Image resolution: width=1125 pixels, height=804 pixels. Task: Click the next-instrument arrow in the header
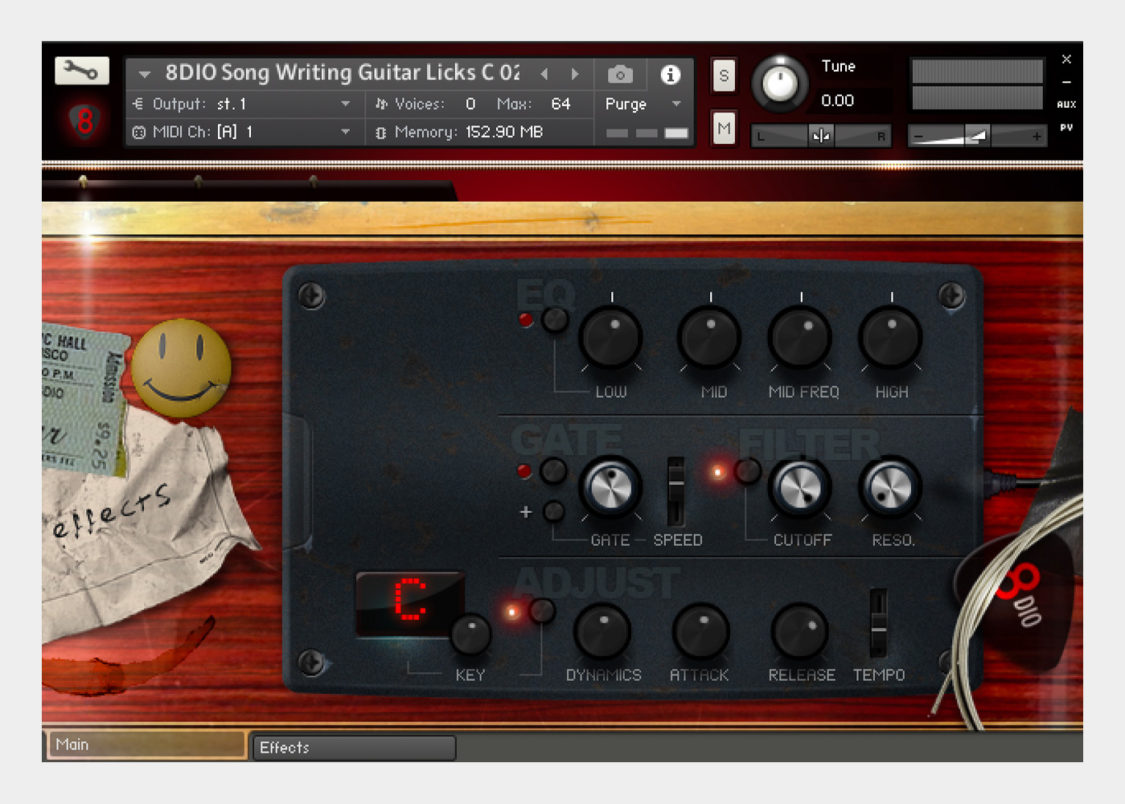[x=576, y=73]
